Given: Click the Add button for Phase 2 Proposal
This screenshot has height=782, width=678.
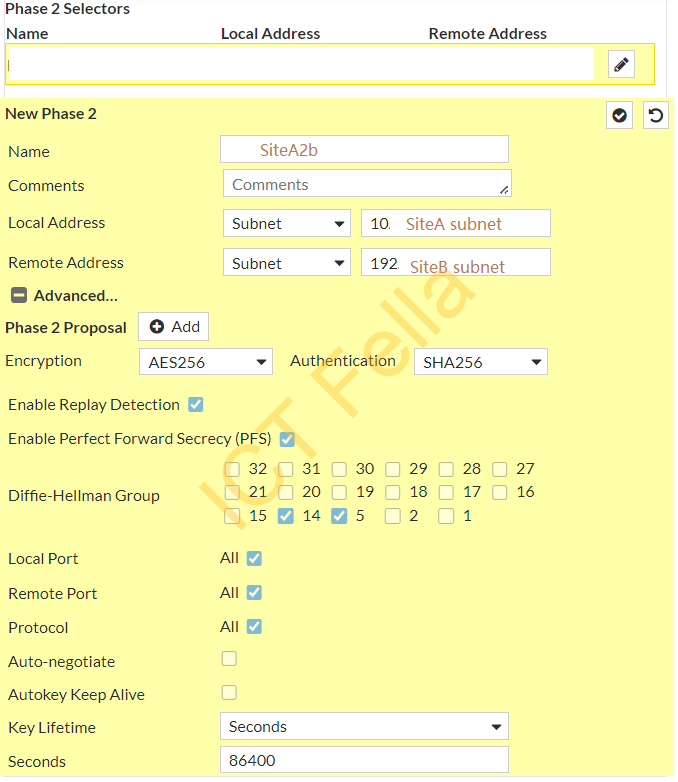Looking at the screenshot, I should [174, 327].
